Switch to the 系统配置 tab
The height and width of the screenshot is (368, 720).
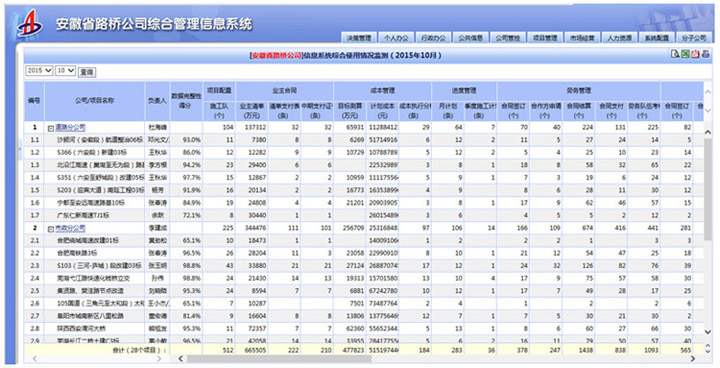tap(657, 38)
